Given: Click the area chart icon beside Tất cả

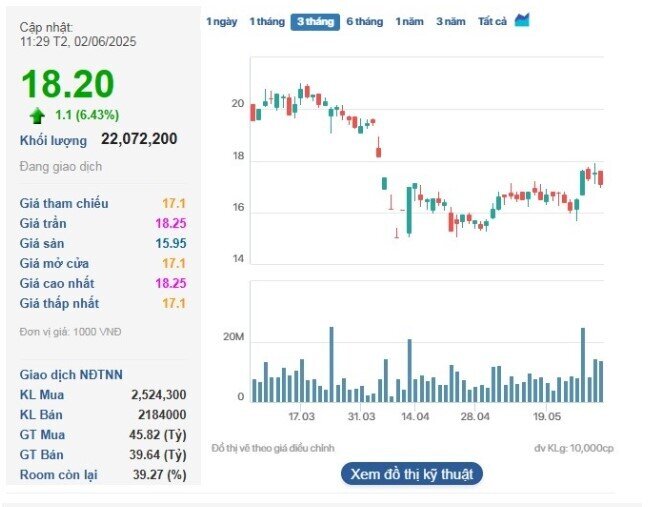Looking at the screenshot, I should (522, 20).
